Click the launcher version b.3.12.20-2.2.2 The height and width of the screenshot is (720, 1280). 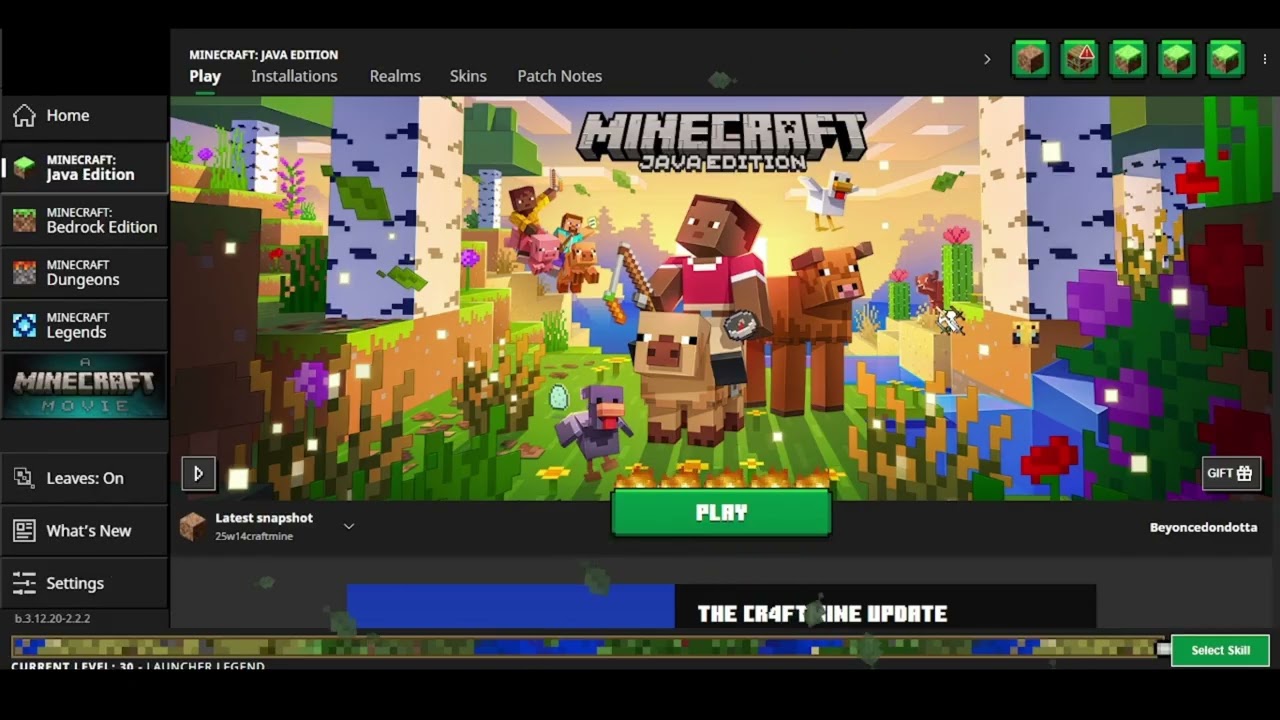pyautogui.click(x=52, y=619)
